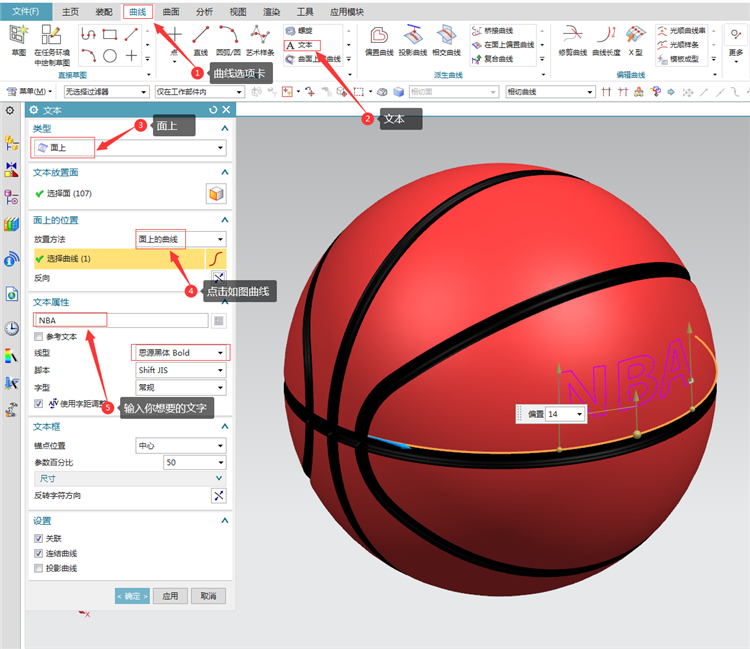
Task: Open the 锚点位置 中心 dropdown
Action: (x=181, y=446)
